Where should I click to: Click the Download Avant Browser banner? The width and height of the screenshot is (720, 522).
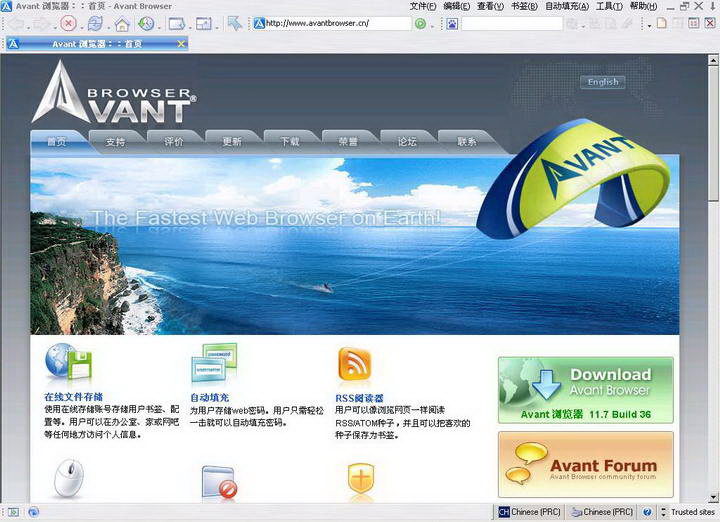coord(586,390)
